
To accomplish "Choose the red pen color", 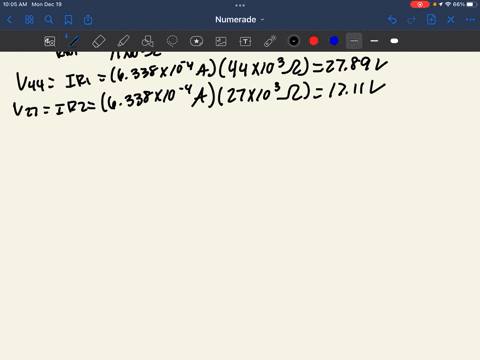I will tap(314, 41).
